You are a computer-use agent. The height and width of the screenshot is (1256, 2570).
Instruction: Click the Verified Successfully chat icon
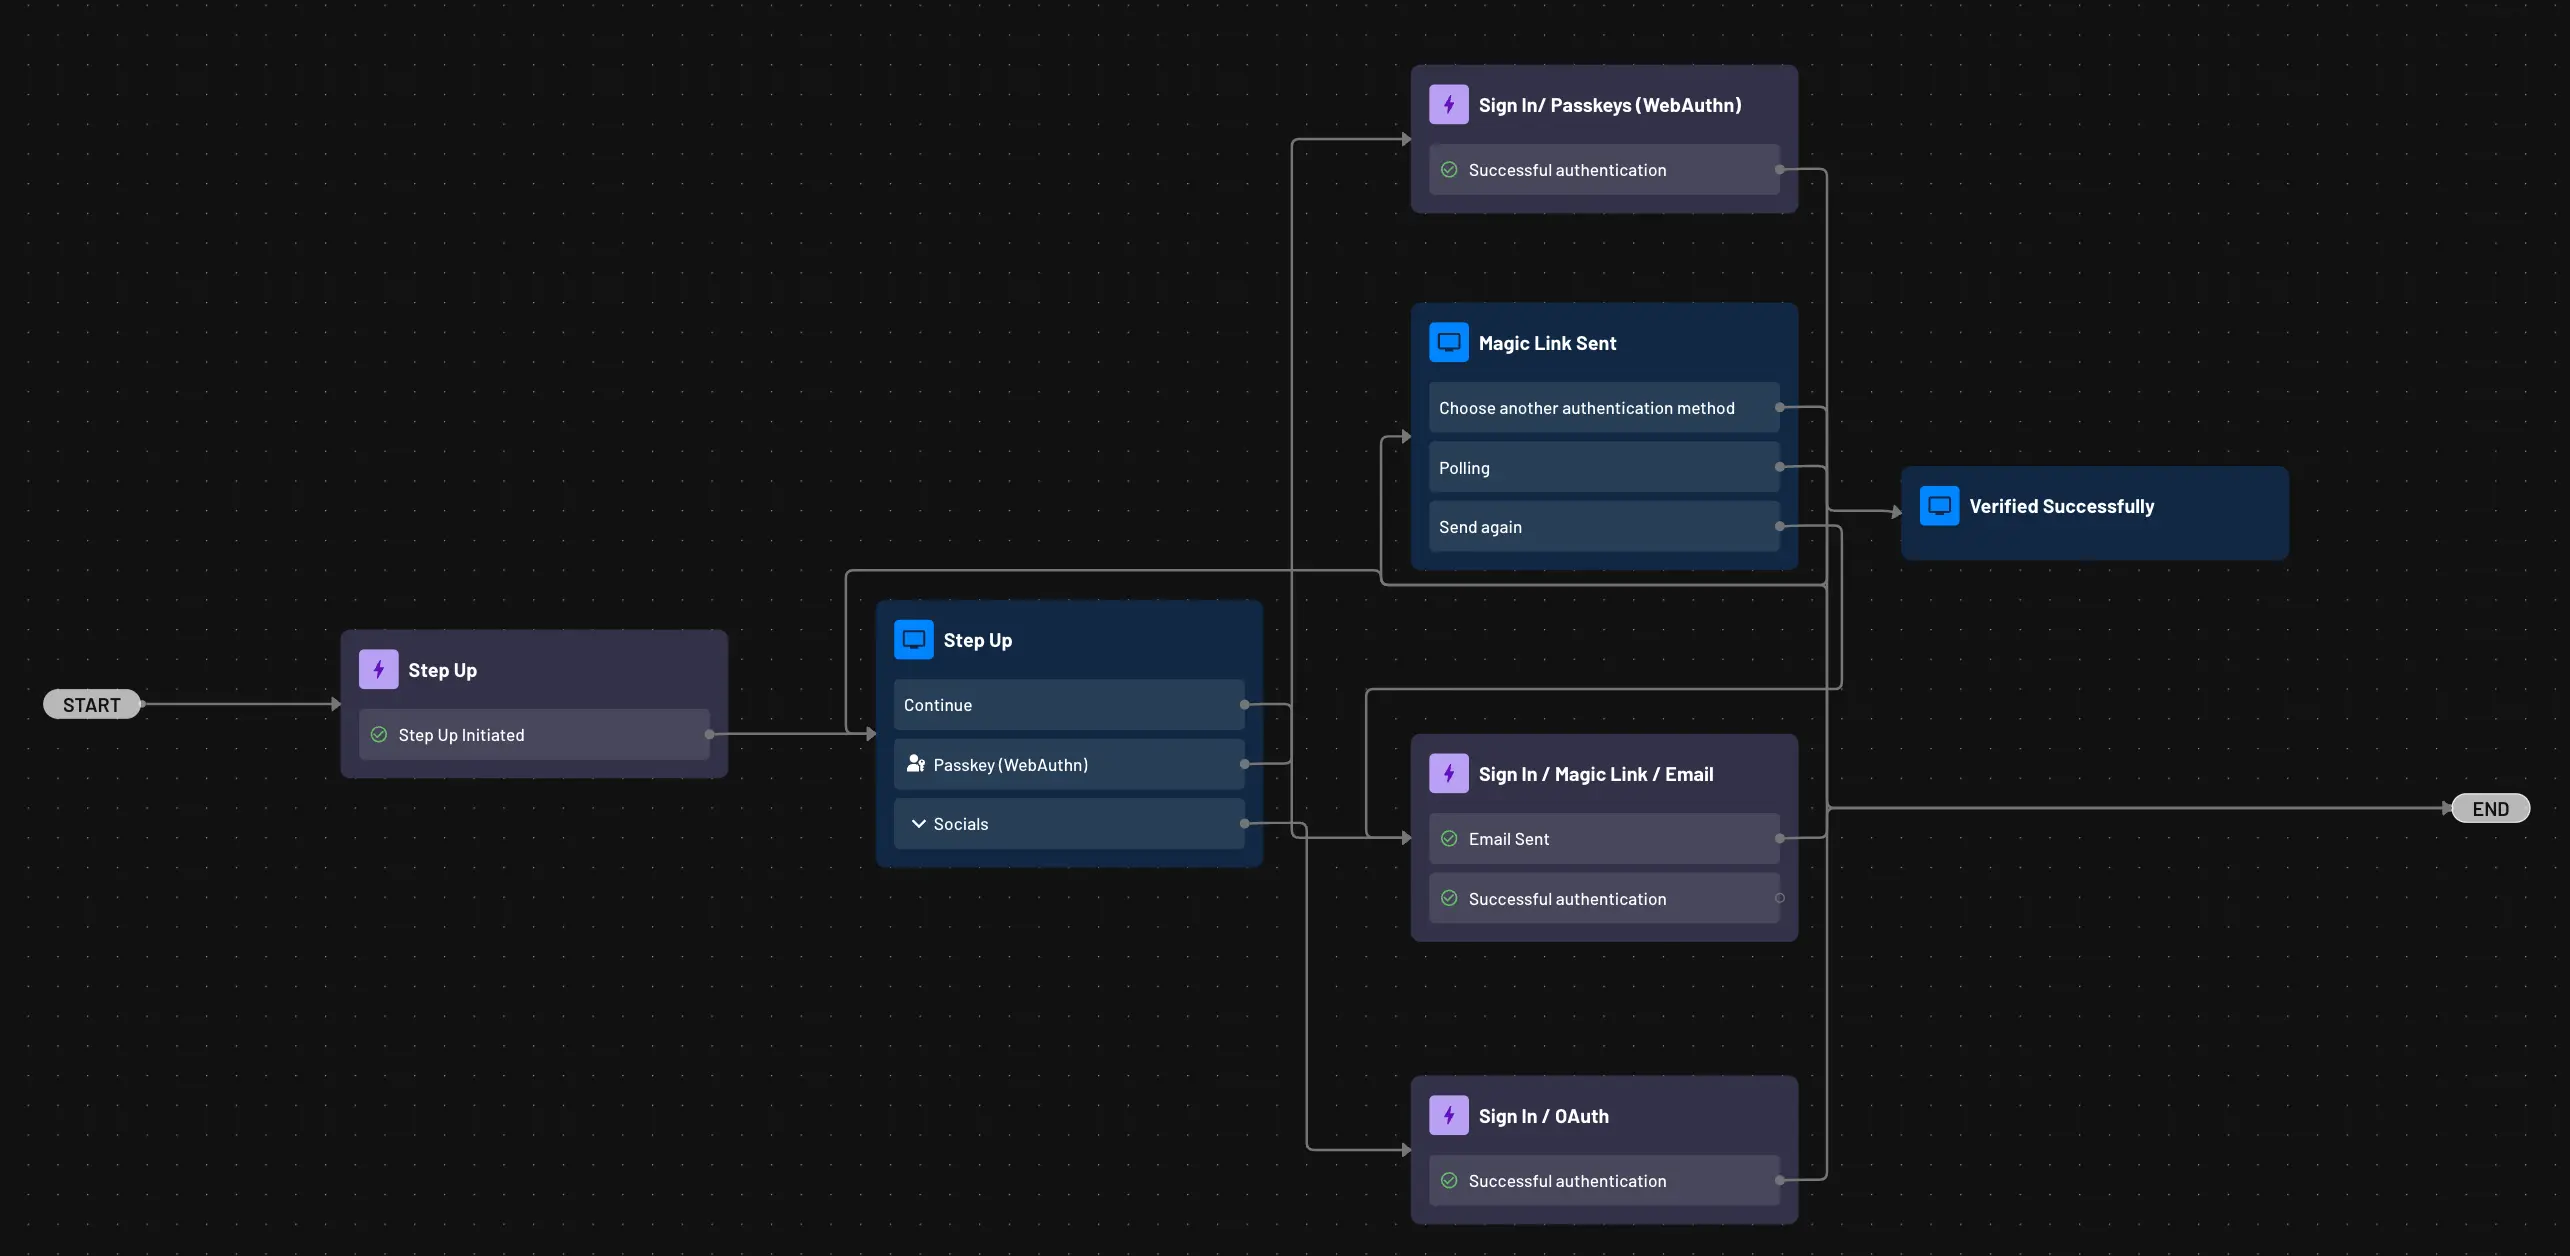tap(1939, 505)
